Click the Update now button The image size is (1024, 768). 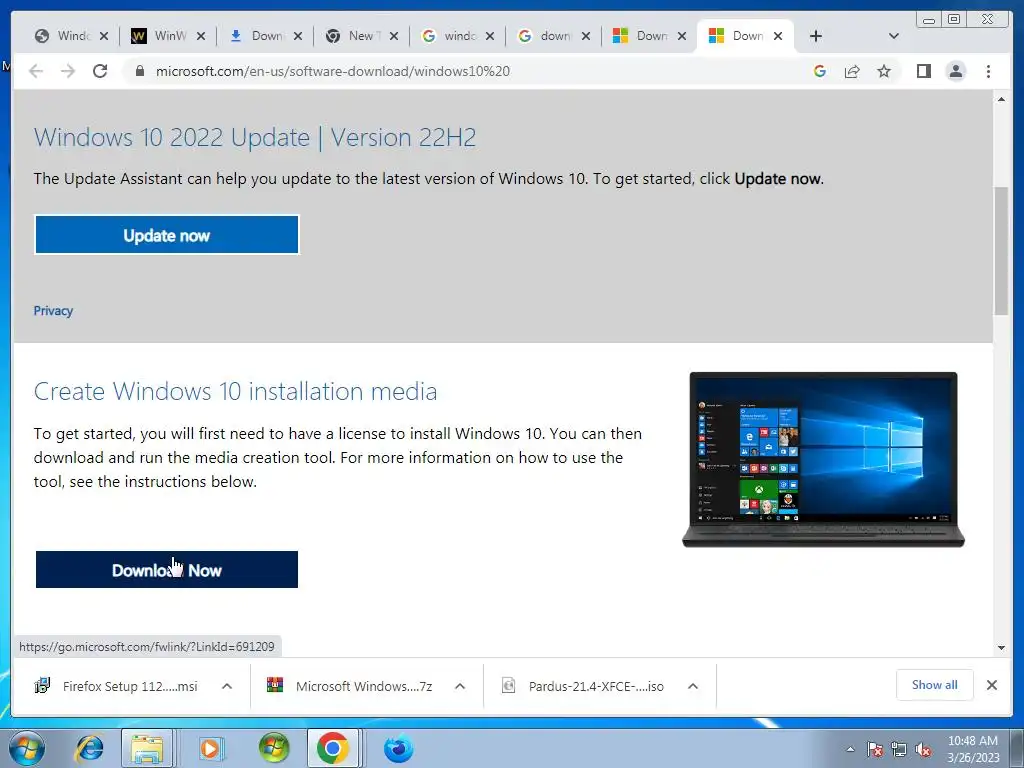click(167, 235)
